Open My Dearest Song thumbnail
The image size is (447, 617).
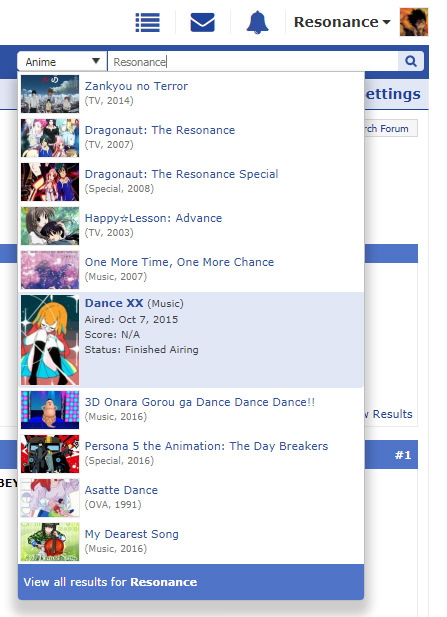50,542
